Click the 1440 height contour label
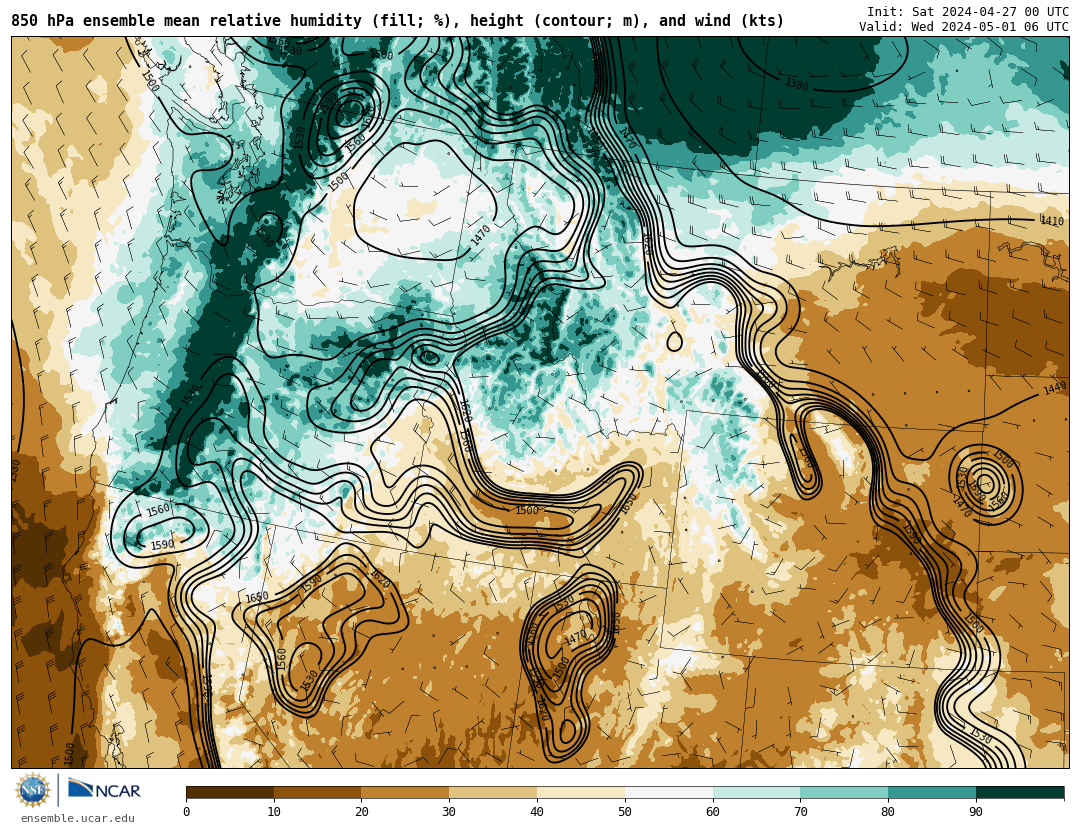This screenshot has height=831, width=1080. 1055,389
